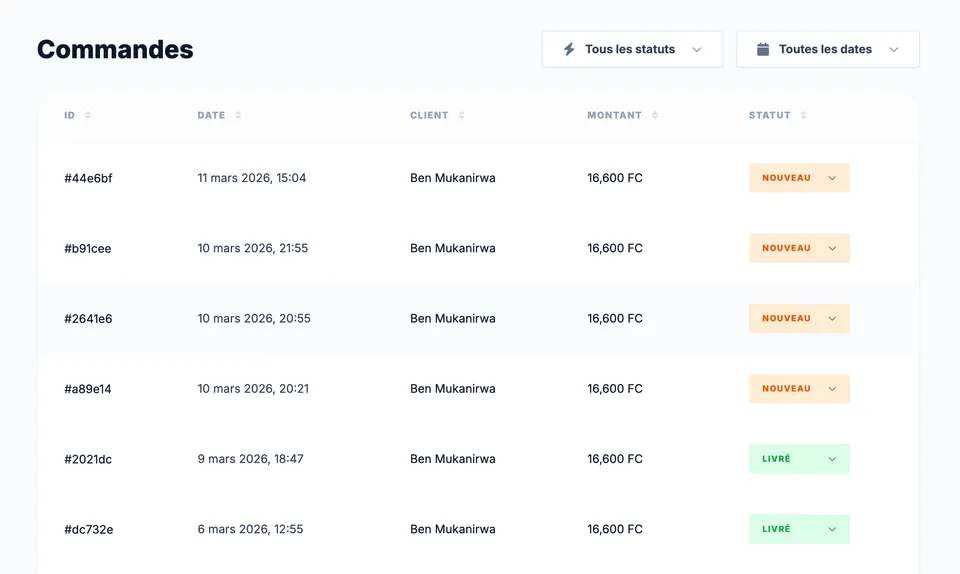Click client name in row #44e6bf
Screen dimensions: 960x574
click(x=453, y=178)
